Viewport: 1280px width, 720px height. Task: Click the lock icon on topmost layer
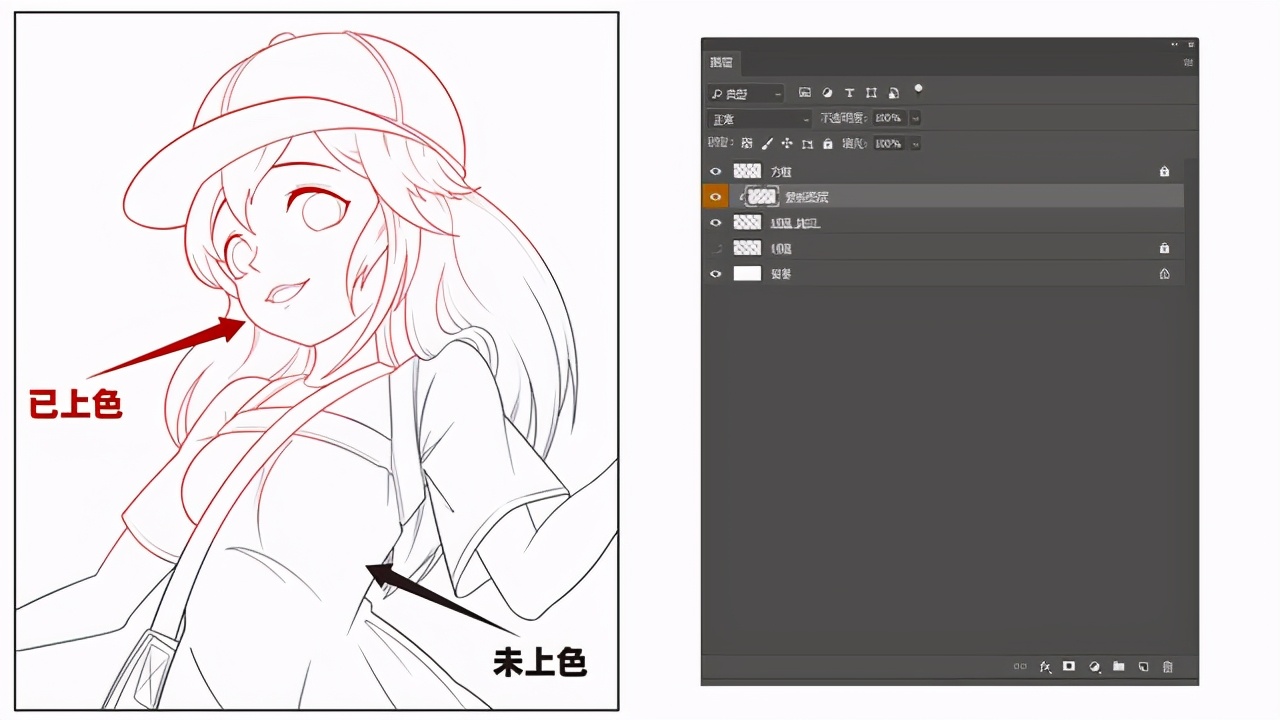[1164, 172]
